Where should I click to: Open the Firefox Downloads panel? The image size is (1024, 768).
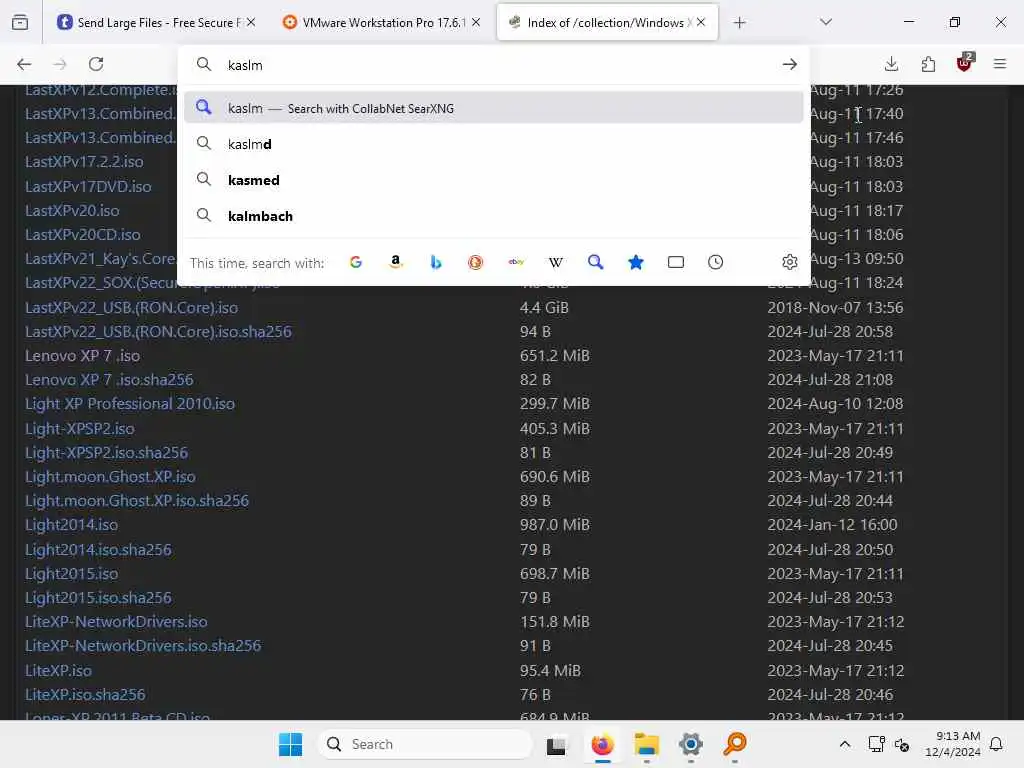pyautogui.click(x=891, y=64)
